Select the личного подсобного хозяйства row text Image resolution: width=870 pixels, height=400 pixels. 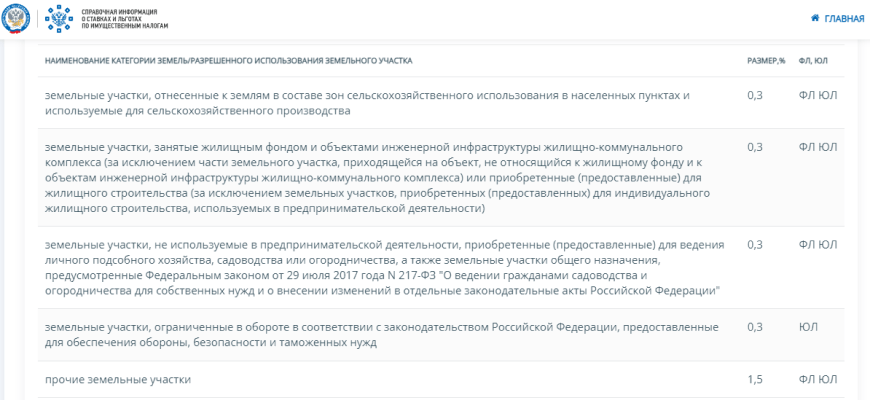[x=385, y=268]
